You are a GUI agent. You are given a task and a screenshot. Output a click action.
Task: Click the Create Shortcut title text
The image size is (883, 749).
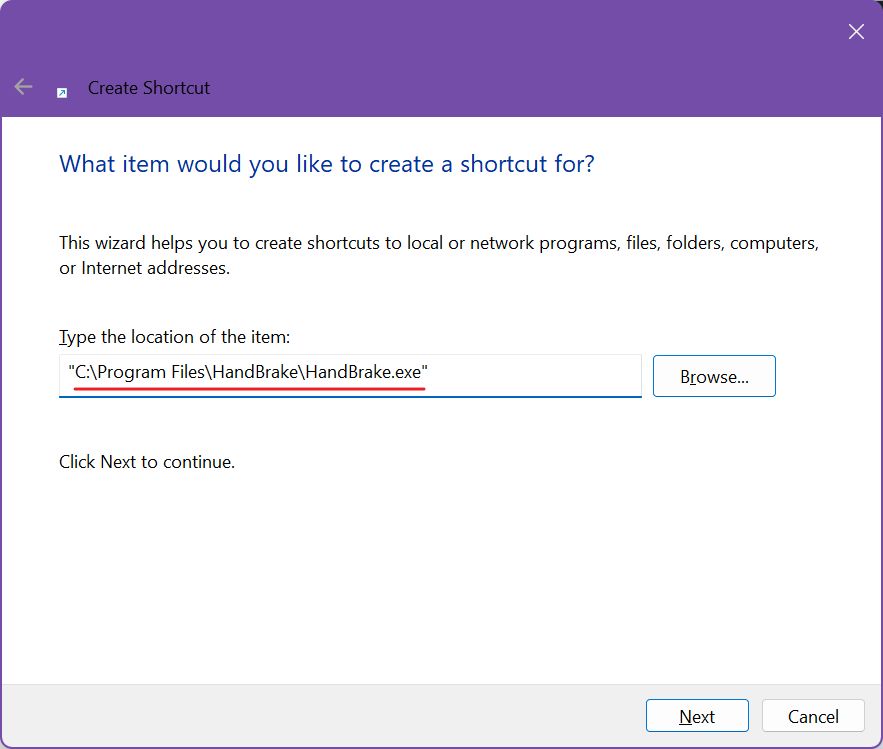click(x=148, y=88)
